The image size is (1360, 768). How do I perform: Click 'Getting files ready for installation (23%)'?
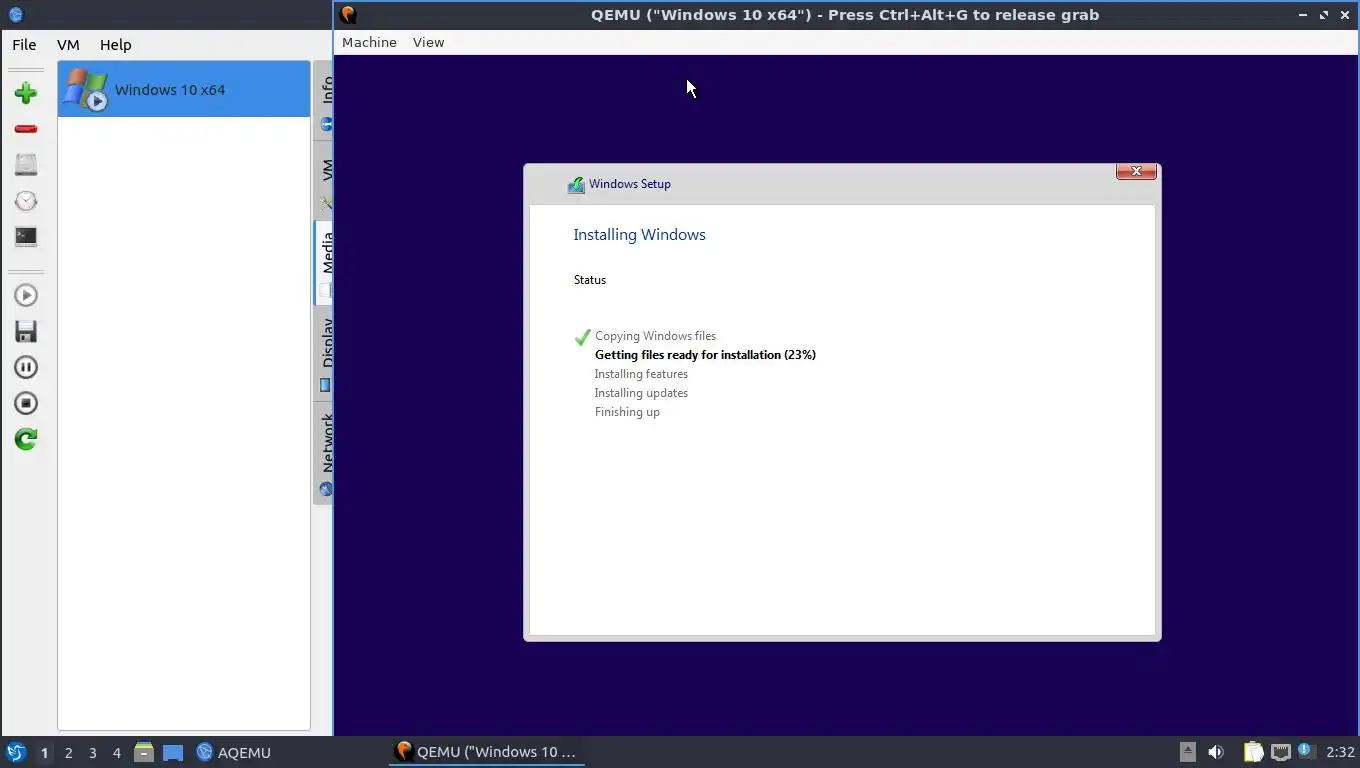705,355
